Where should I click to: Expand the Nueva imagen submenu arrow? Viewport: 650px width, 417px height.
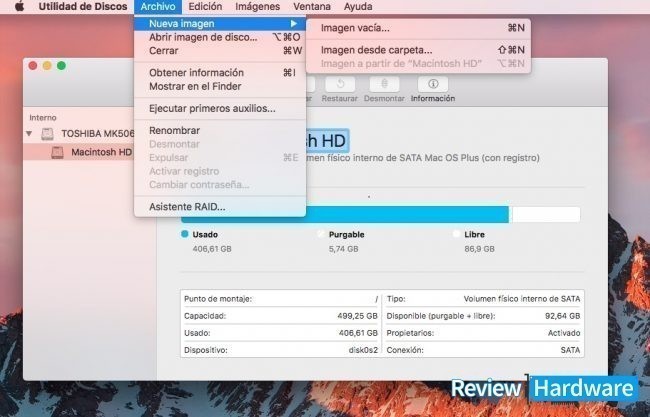click(293, 24)
